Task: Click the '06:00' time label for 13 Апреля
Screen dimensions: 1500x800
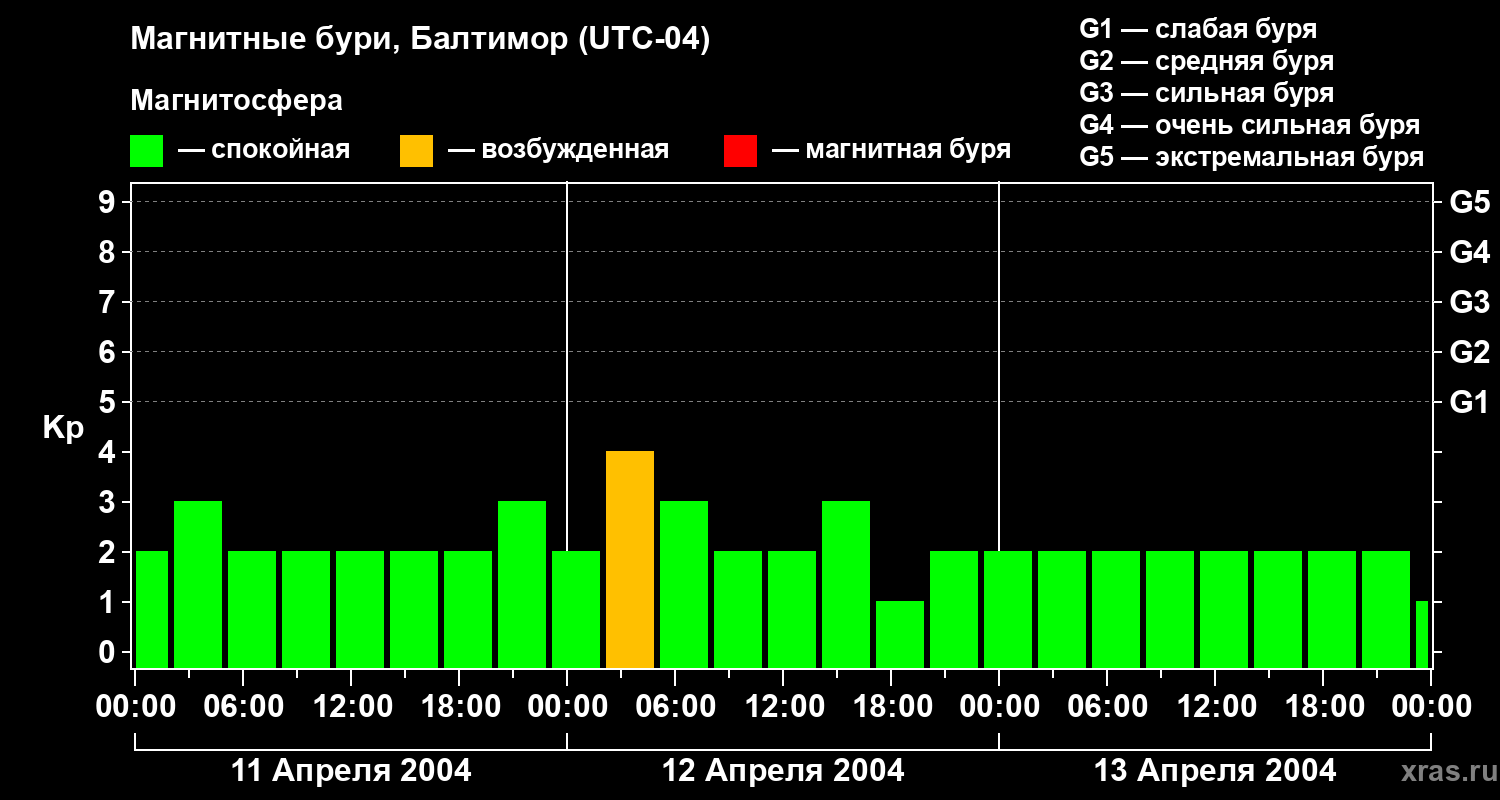Action: pyautogui.click(x=1107, y=707)
